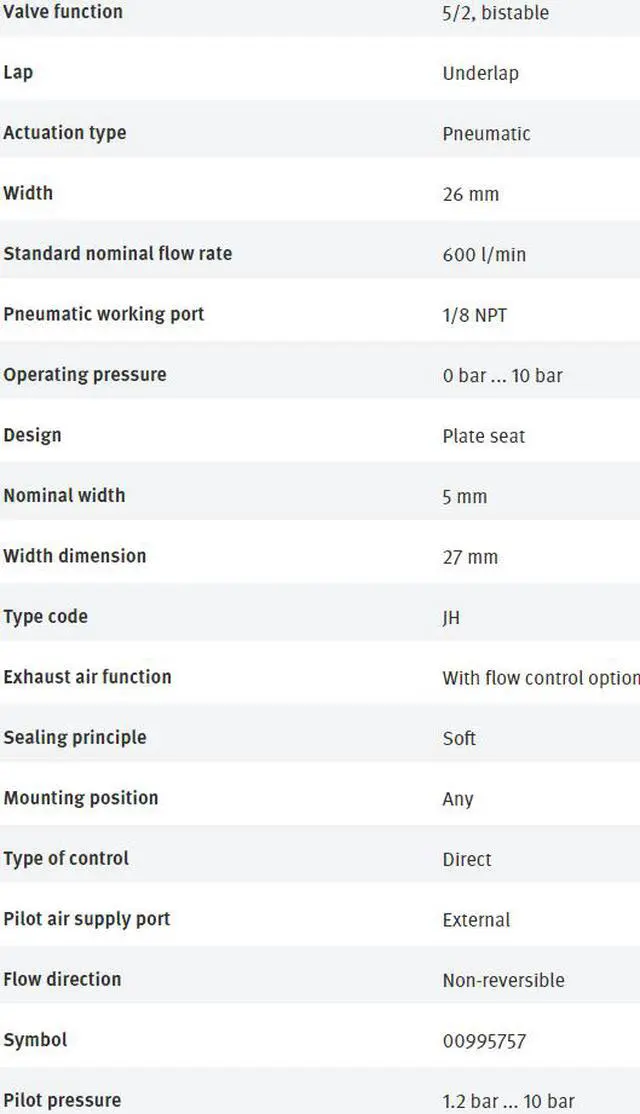Click the Pneumatic actuation value

(x=486, y=134)
